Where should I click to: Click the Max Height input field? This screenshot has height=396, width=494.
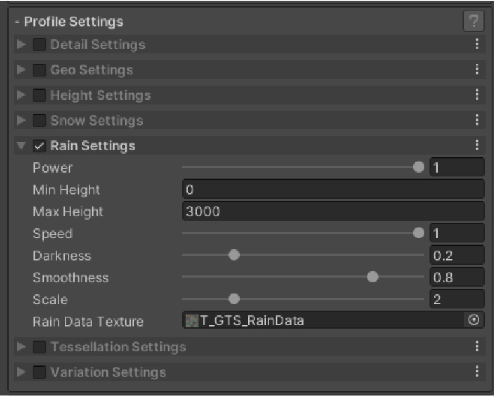point(333,211)
